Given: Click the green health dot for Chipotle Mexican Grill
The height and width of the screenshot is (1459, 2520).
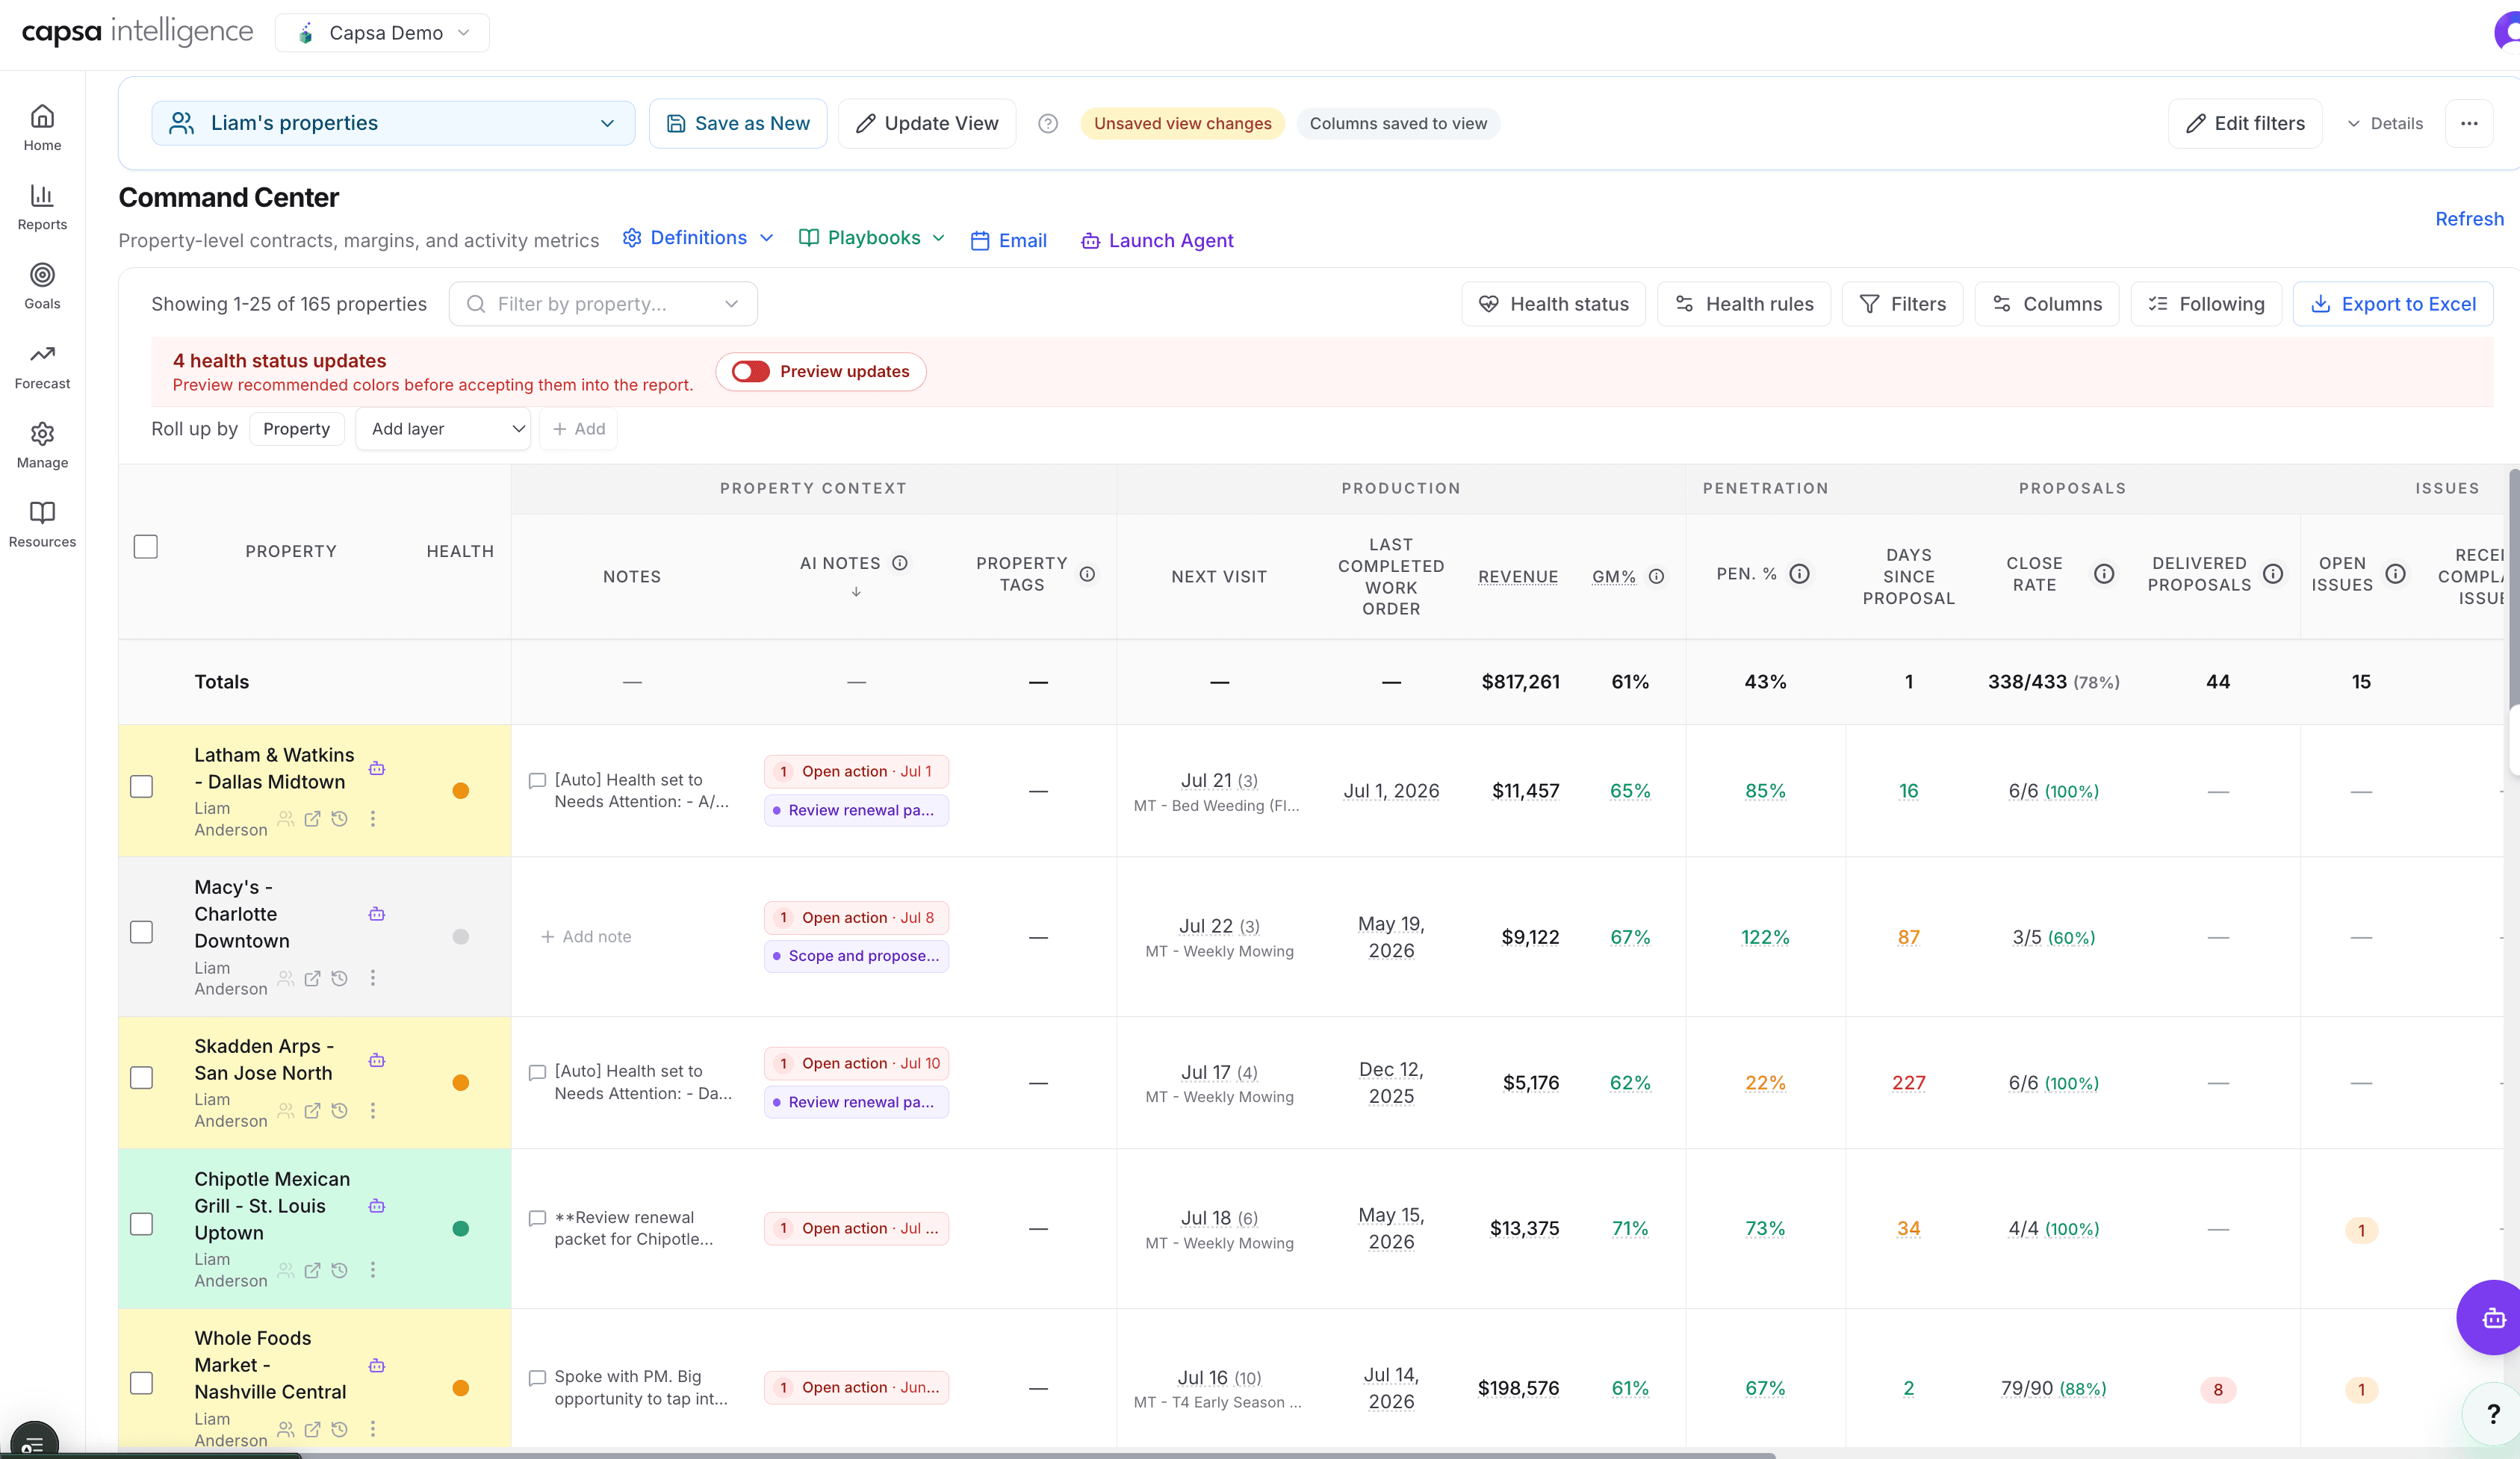Looking at the screenshot, I should pyautogui.click(x=460, y=1229).
